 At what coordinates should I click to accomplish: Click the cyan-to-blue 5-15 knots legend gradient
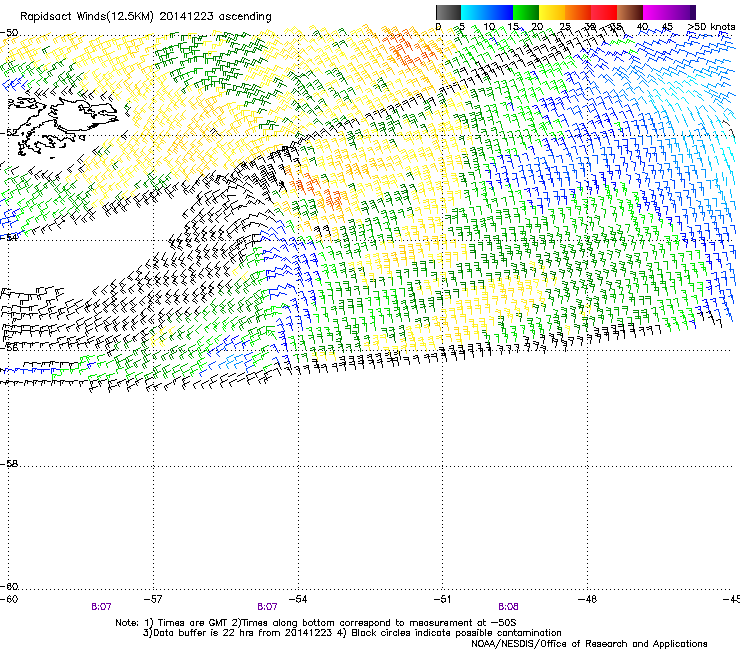pos(487,12)
